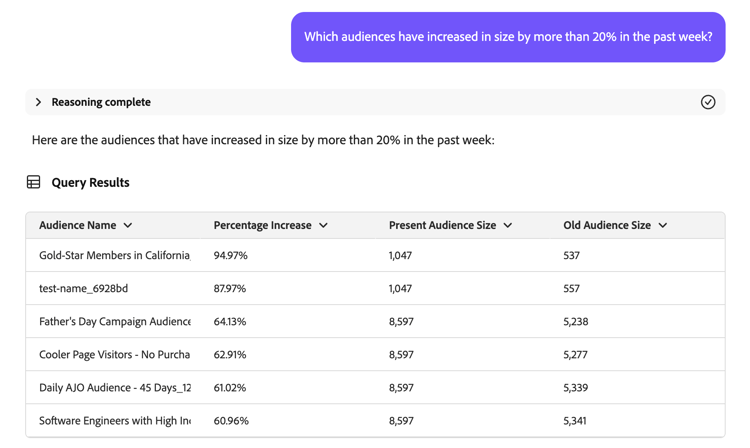Image resolution: width=750 pixels, height=448 pixels.
Task: Click Cooler Page Visitors audience name
Action: click(x=114, y=355)
